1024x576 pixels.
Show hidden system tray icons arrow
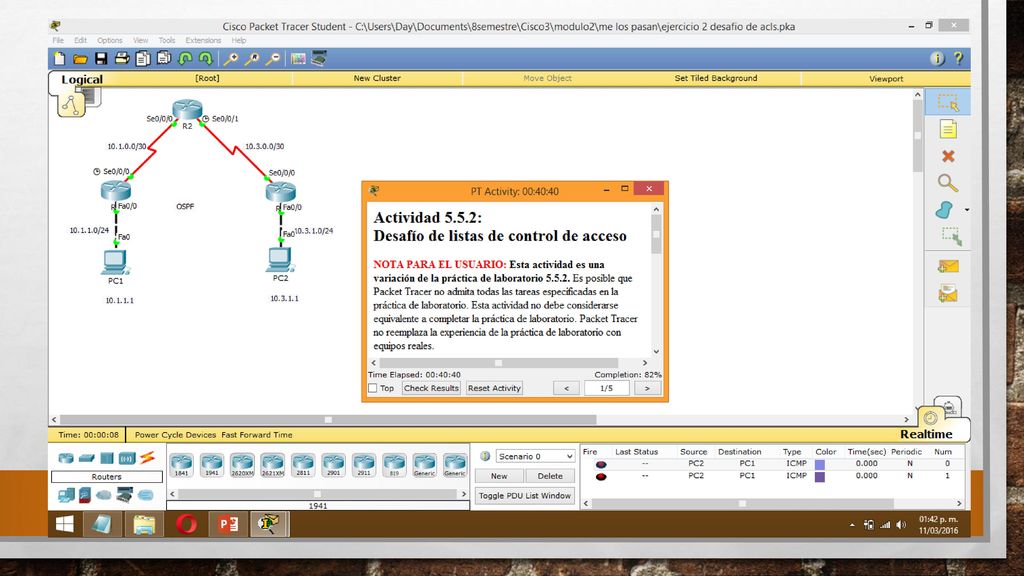(x=852, y=524)
